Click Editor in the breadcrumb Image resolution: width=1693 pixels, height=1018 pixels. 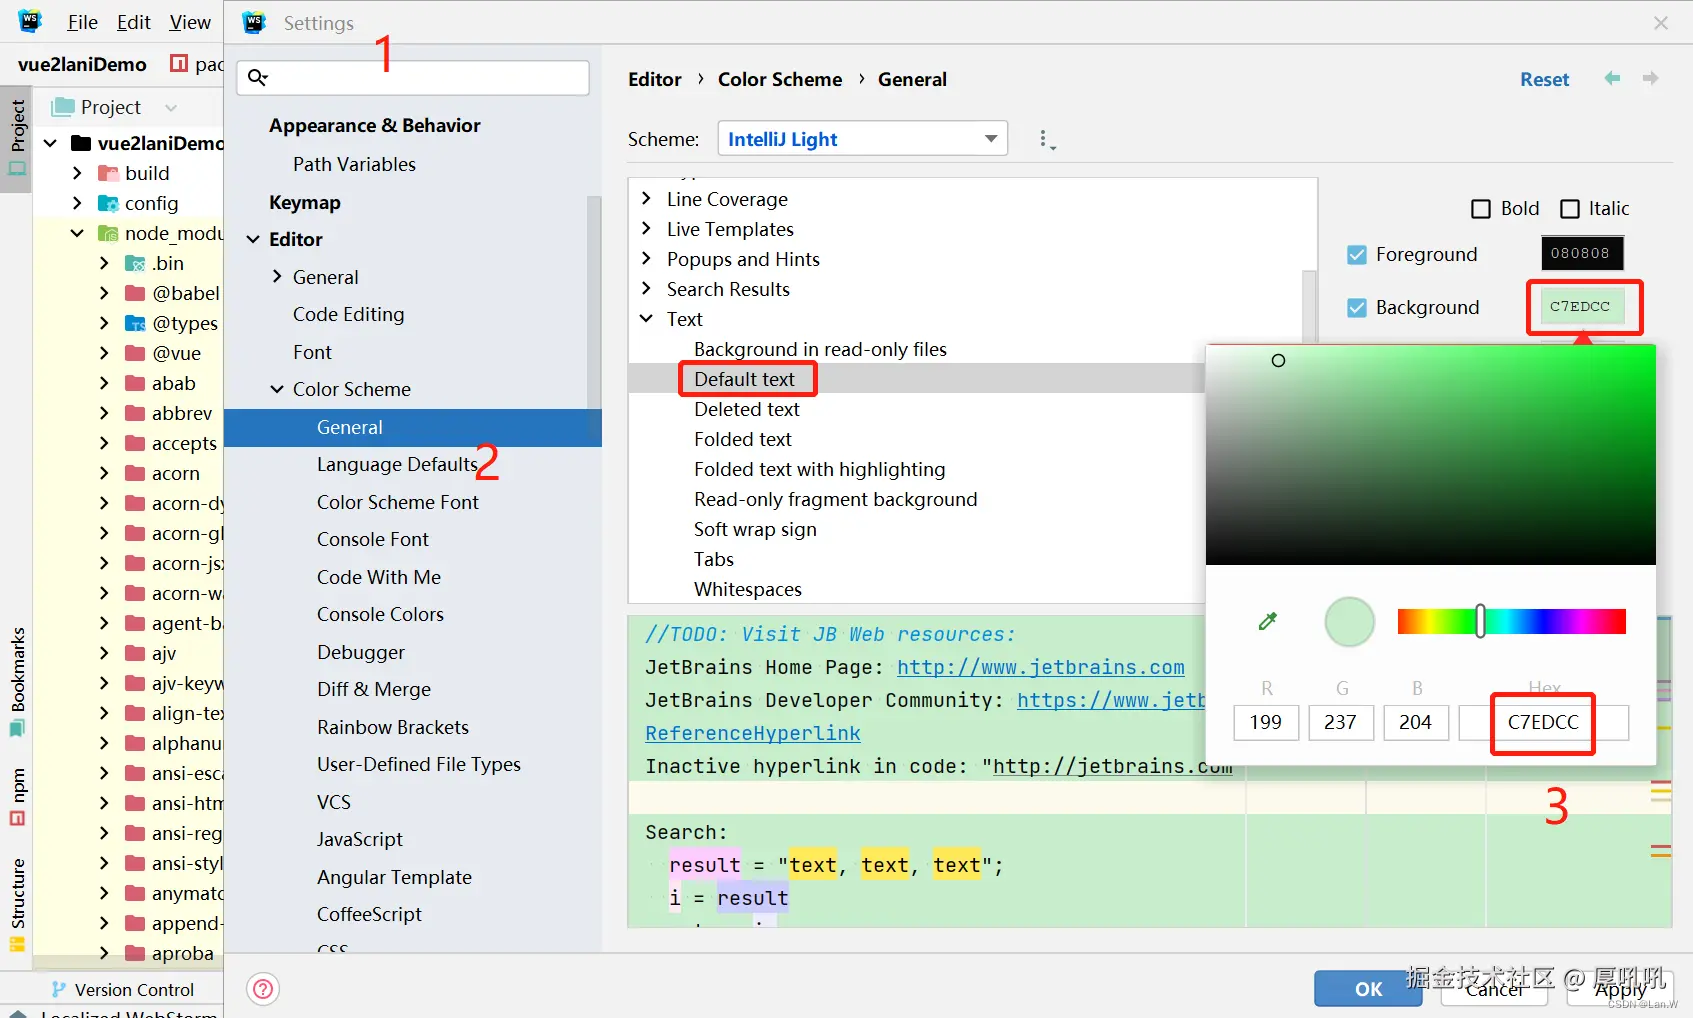coord(655,79)
